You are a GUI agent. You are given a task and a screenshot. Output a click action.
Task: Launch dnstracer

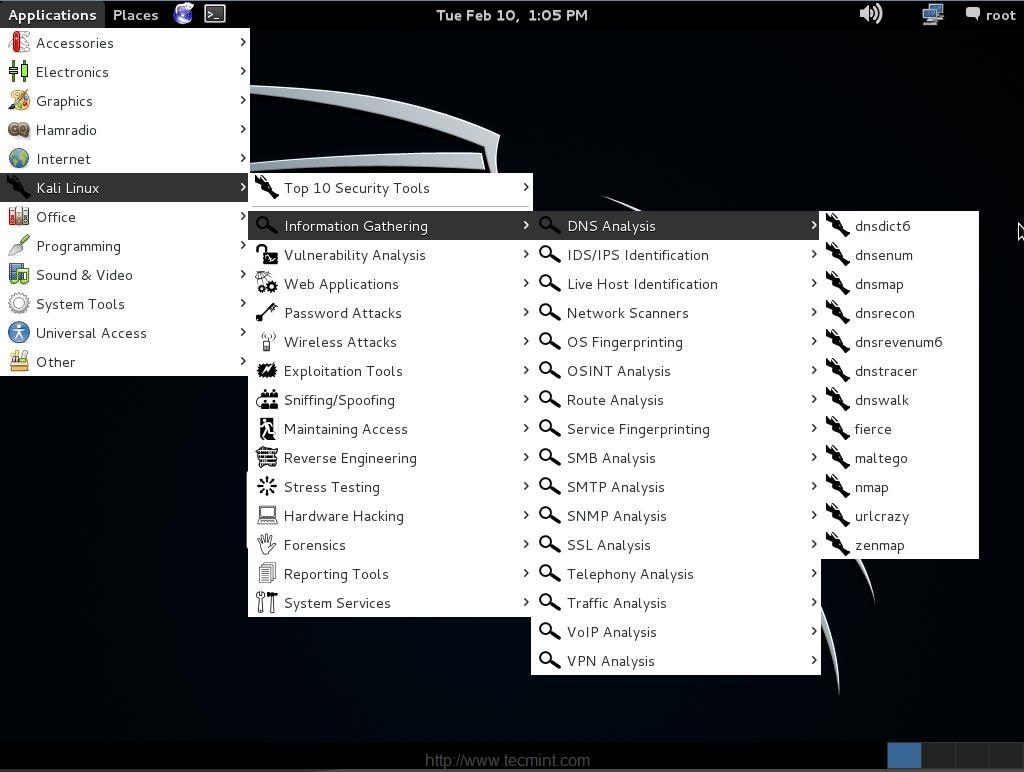pyautogui.click(x=886, y=371)
